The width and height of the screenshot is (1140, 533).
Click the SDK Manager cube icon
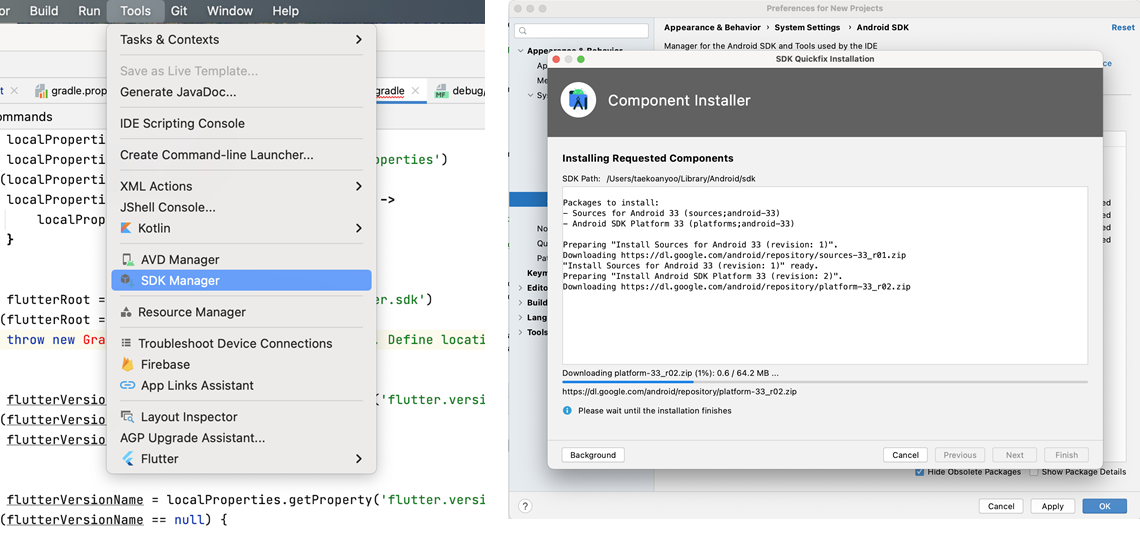click(x=127, y=281)
